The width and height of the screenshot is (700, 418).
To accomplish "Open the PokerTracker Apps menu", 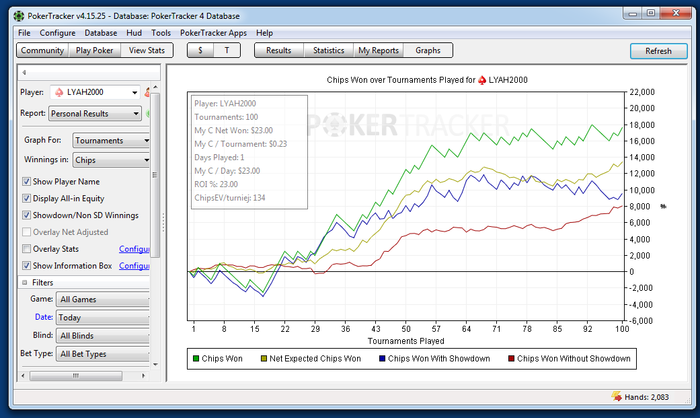I will click(x=213, y=33).
